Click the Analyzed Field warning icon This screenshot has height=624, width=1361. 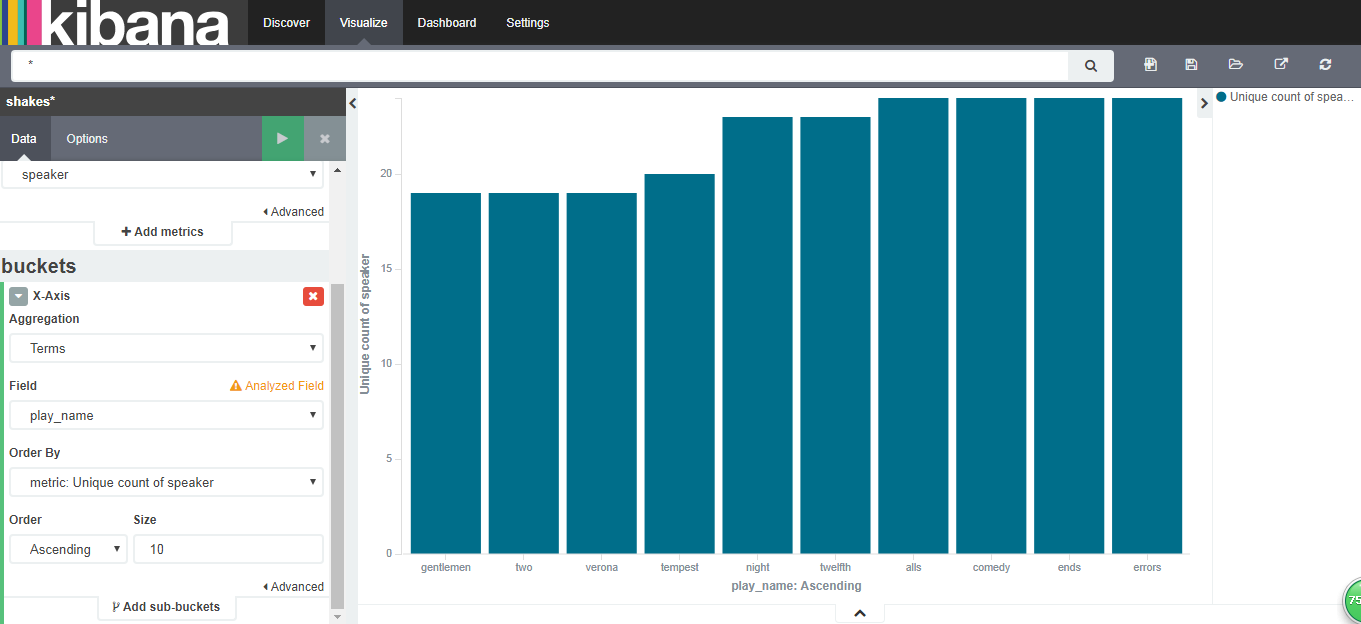(236, 385)
